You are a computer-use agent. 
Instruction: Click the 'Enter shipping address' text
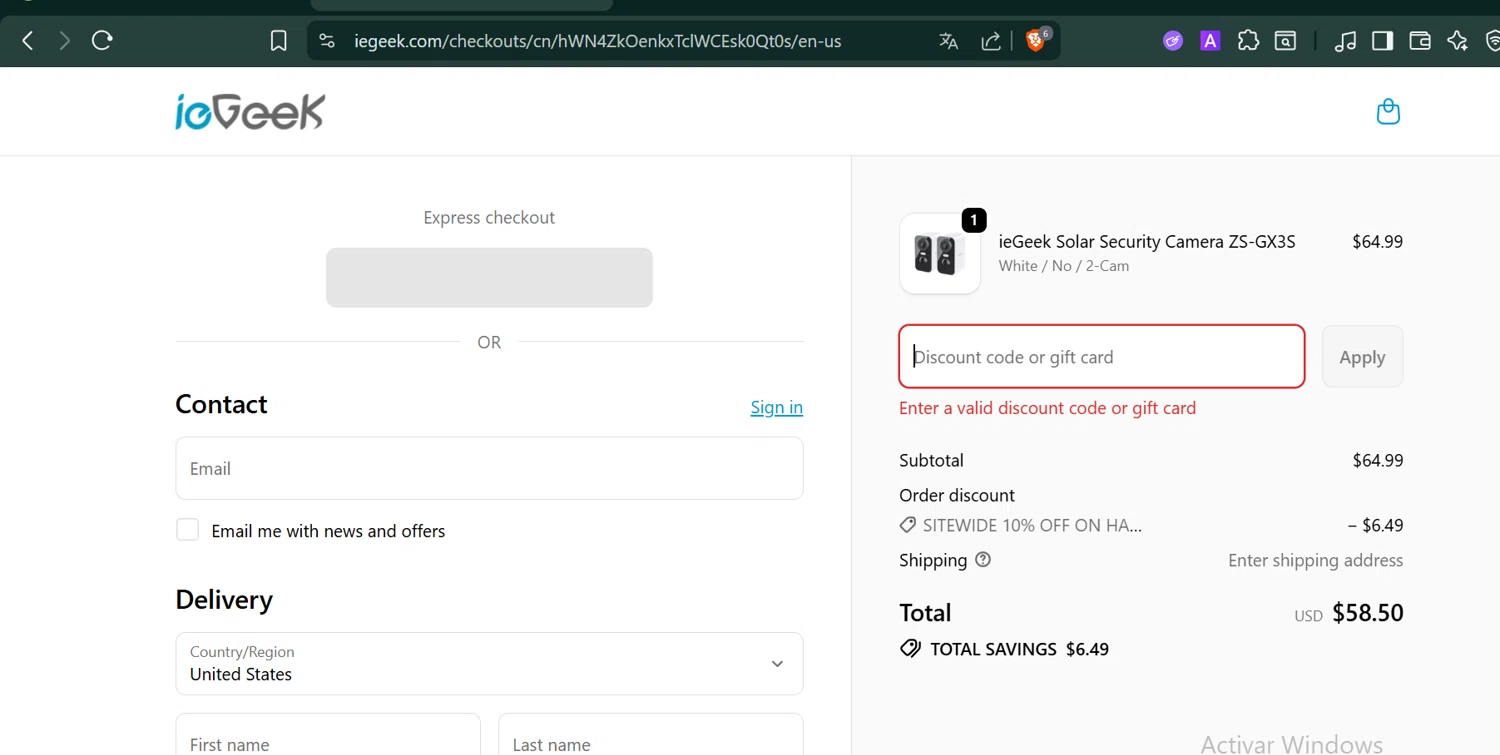tap(1315, 560)
